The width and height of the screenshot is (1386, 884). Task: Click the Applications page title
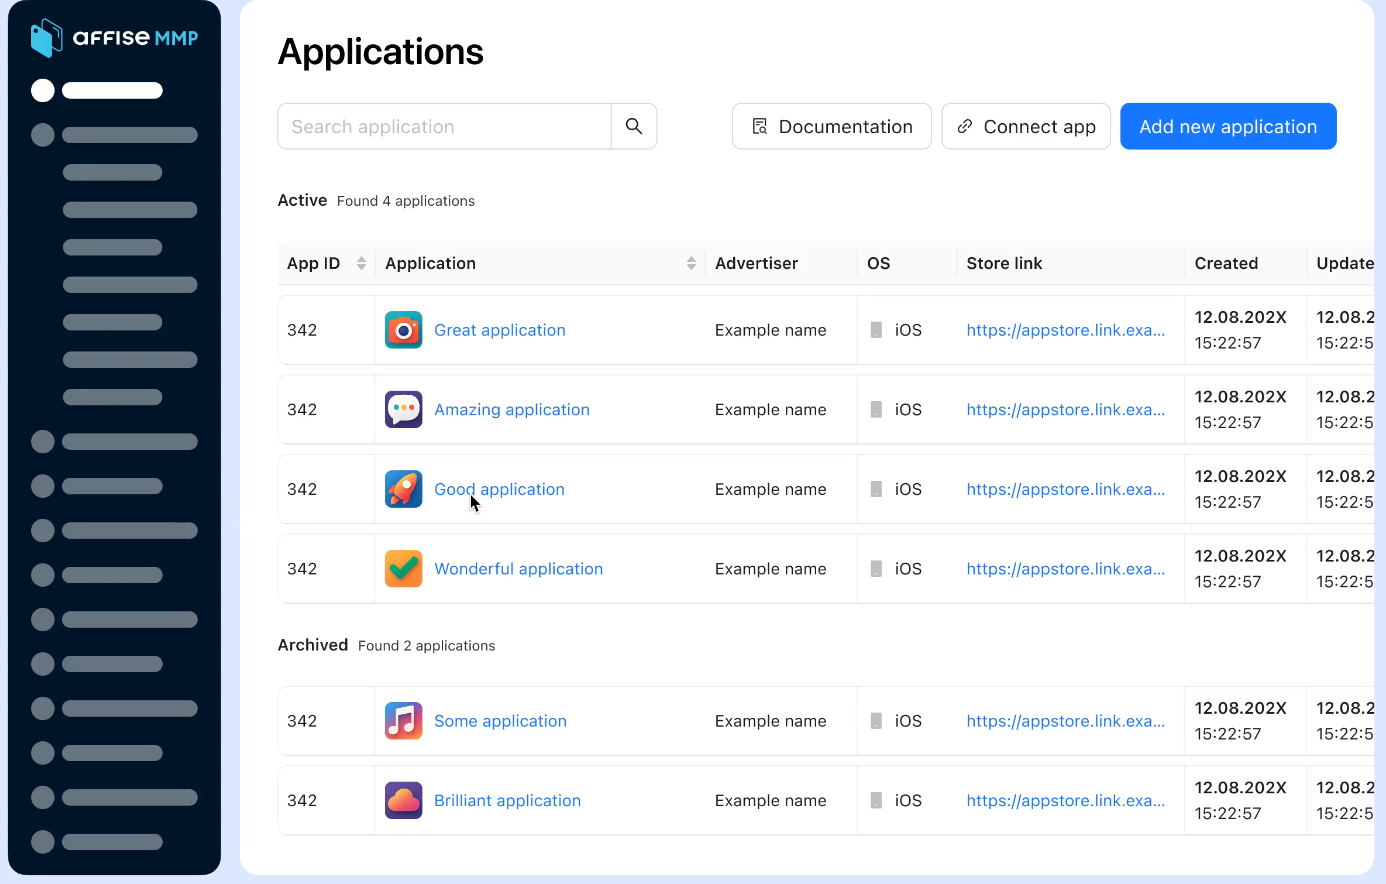[x=381, y=52]
